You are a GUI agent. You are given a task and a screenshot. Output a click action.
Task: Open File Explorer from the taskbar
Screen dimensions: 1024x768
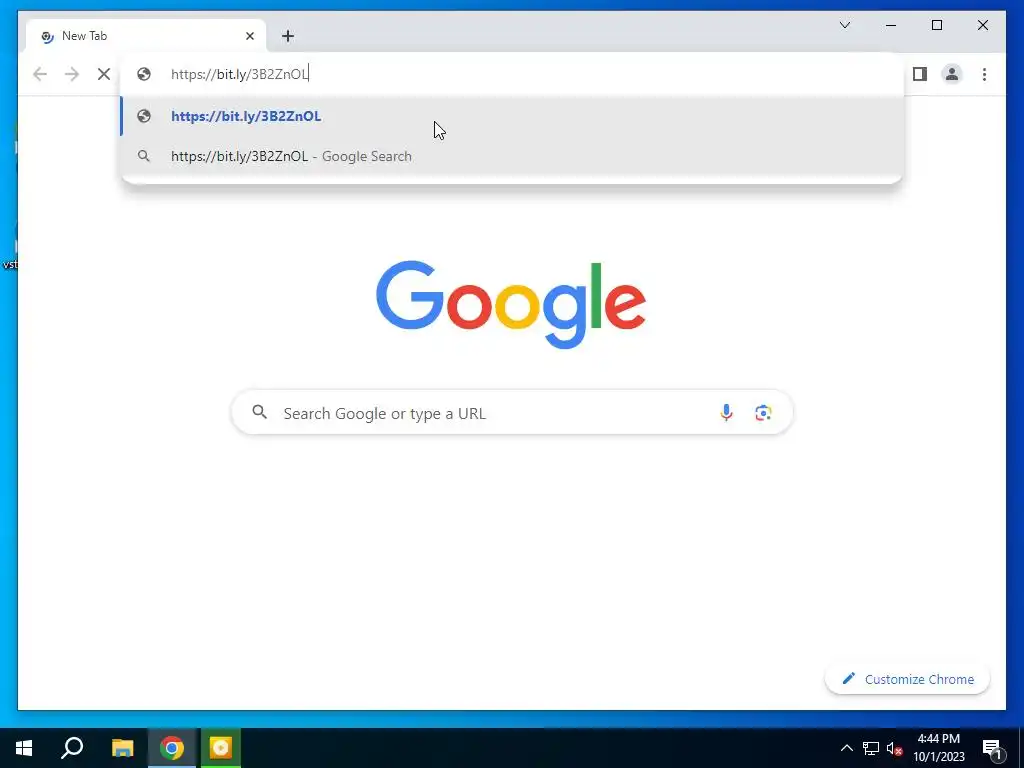point(122,748)
